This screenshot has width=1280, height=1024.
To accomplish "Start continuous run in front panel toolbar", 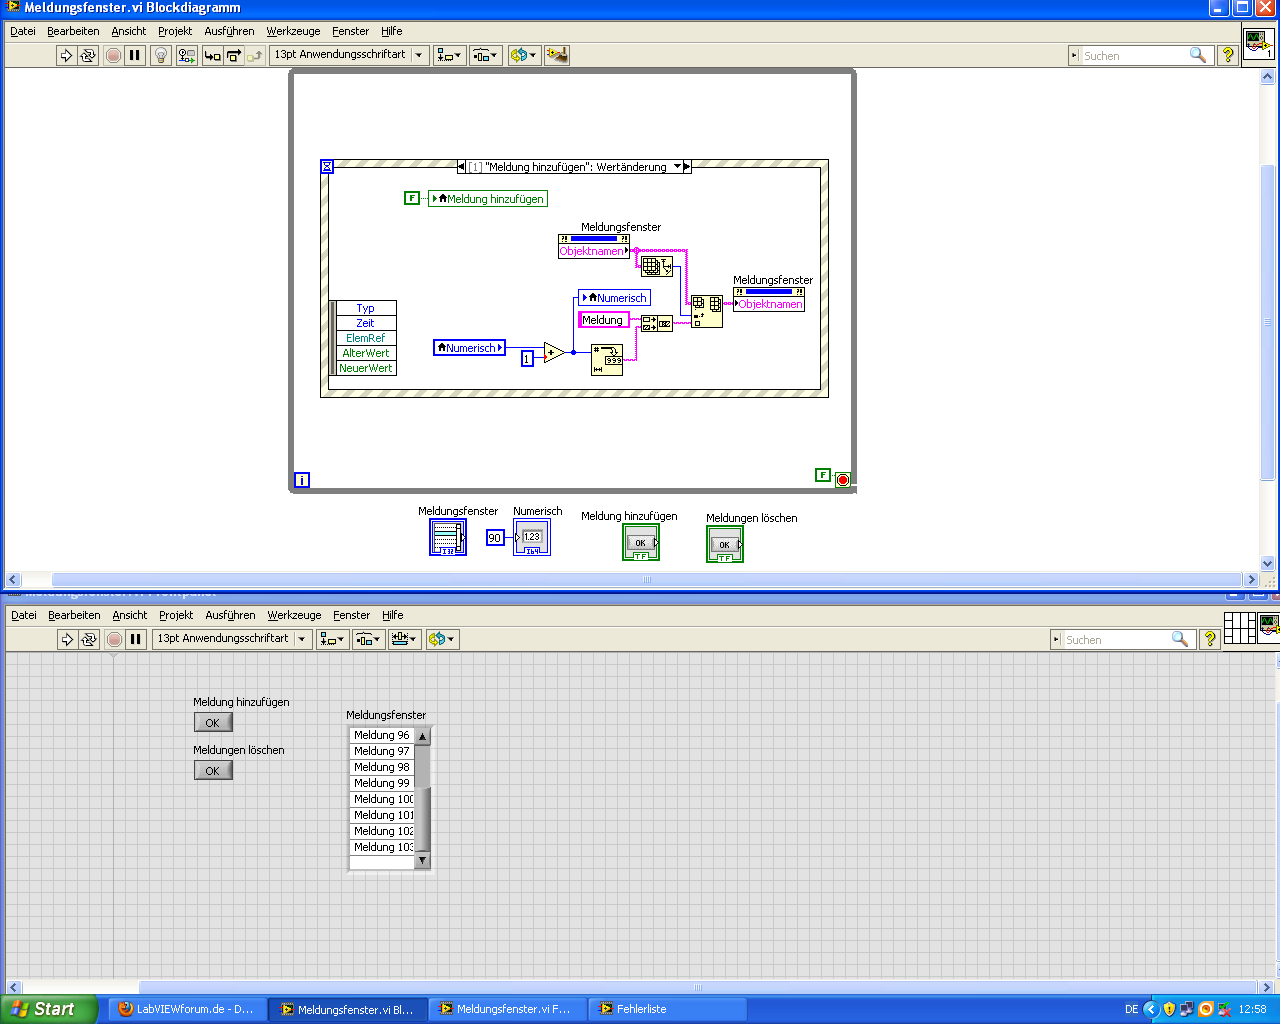I will click(x=89, y=639).
